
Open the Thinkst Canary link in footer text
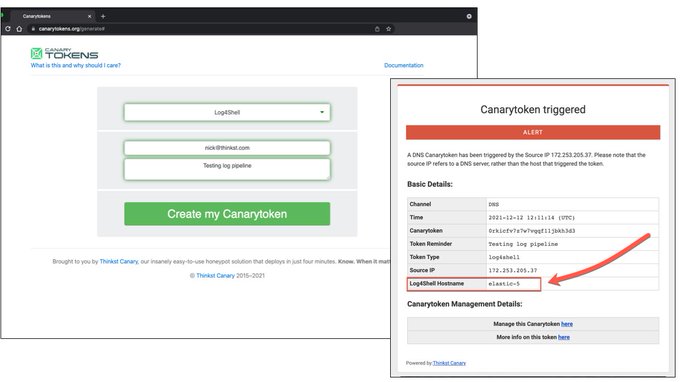(x=119, y=261)
